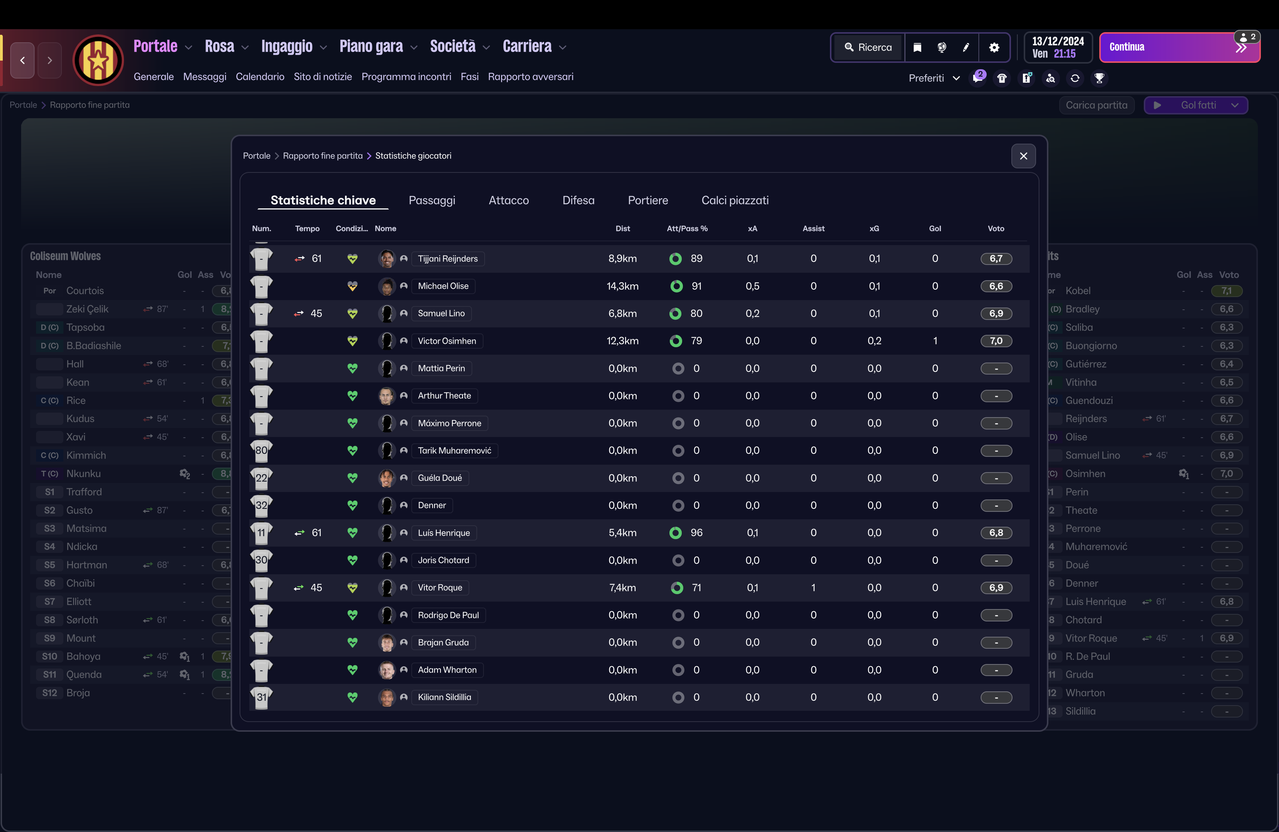Click the shirt icon next to Preferiti
1279x832 pixels.
tap(1002, 78)
